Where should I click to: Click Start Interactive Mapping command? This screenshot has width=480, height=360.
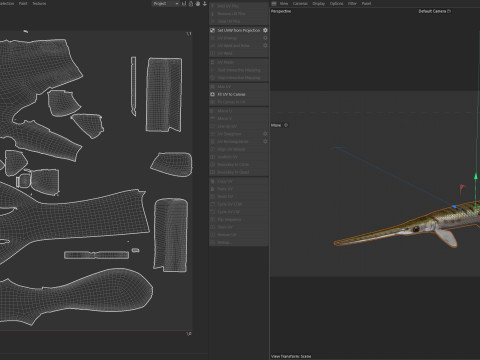[239, 70]
